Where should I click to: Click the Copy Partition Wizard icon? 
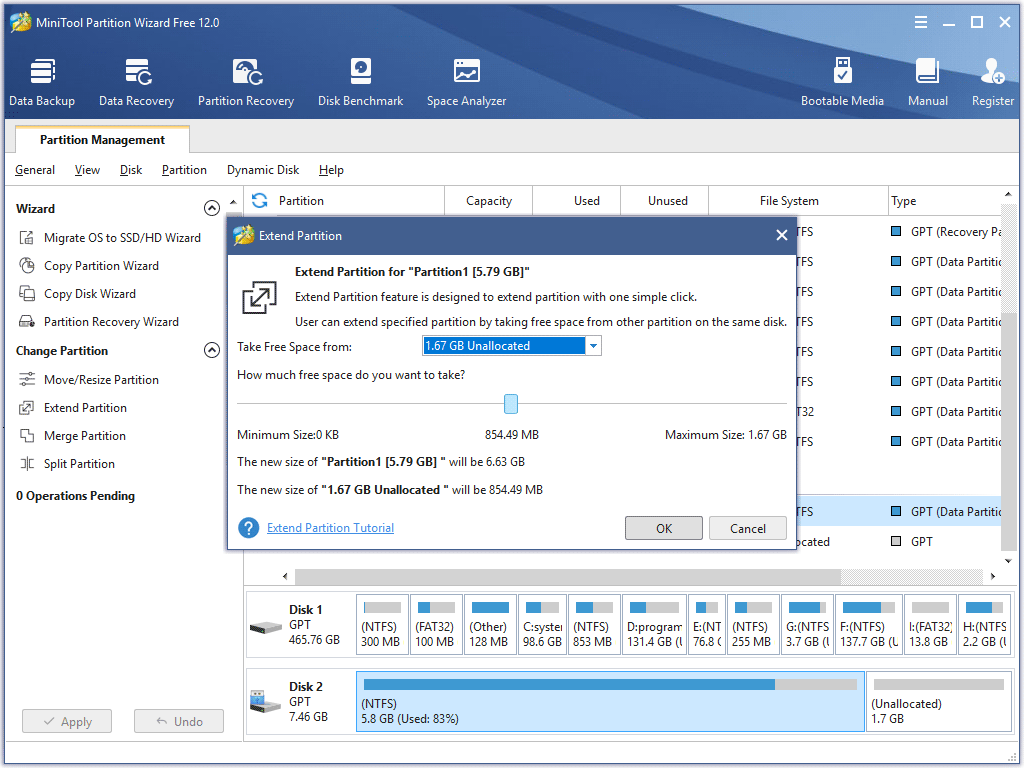27,266
